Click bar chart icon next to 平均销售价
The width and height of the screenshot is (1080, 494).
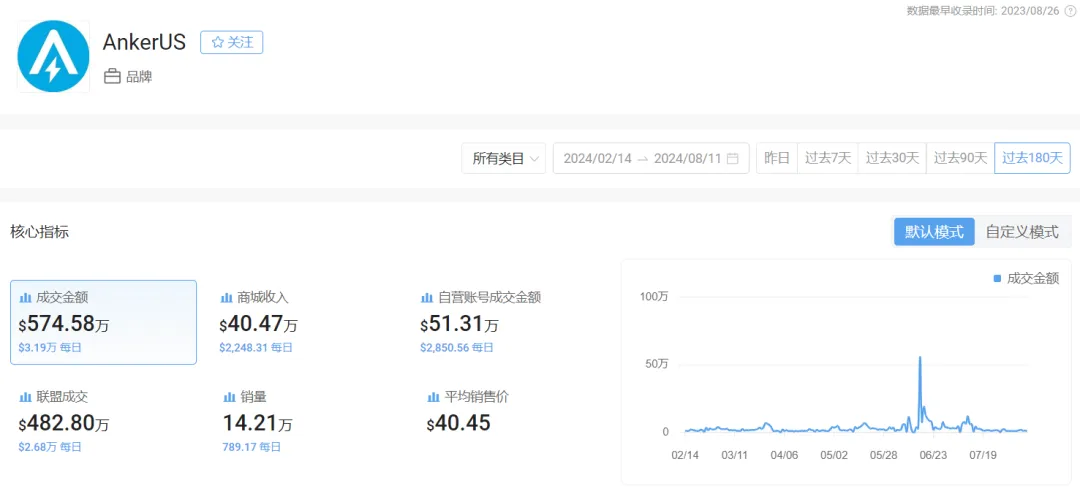(x=433, y=397)
